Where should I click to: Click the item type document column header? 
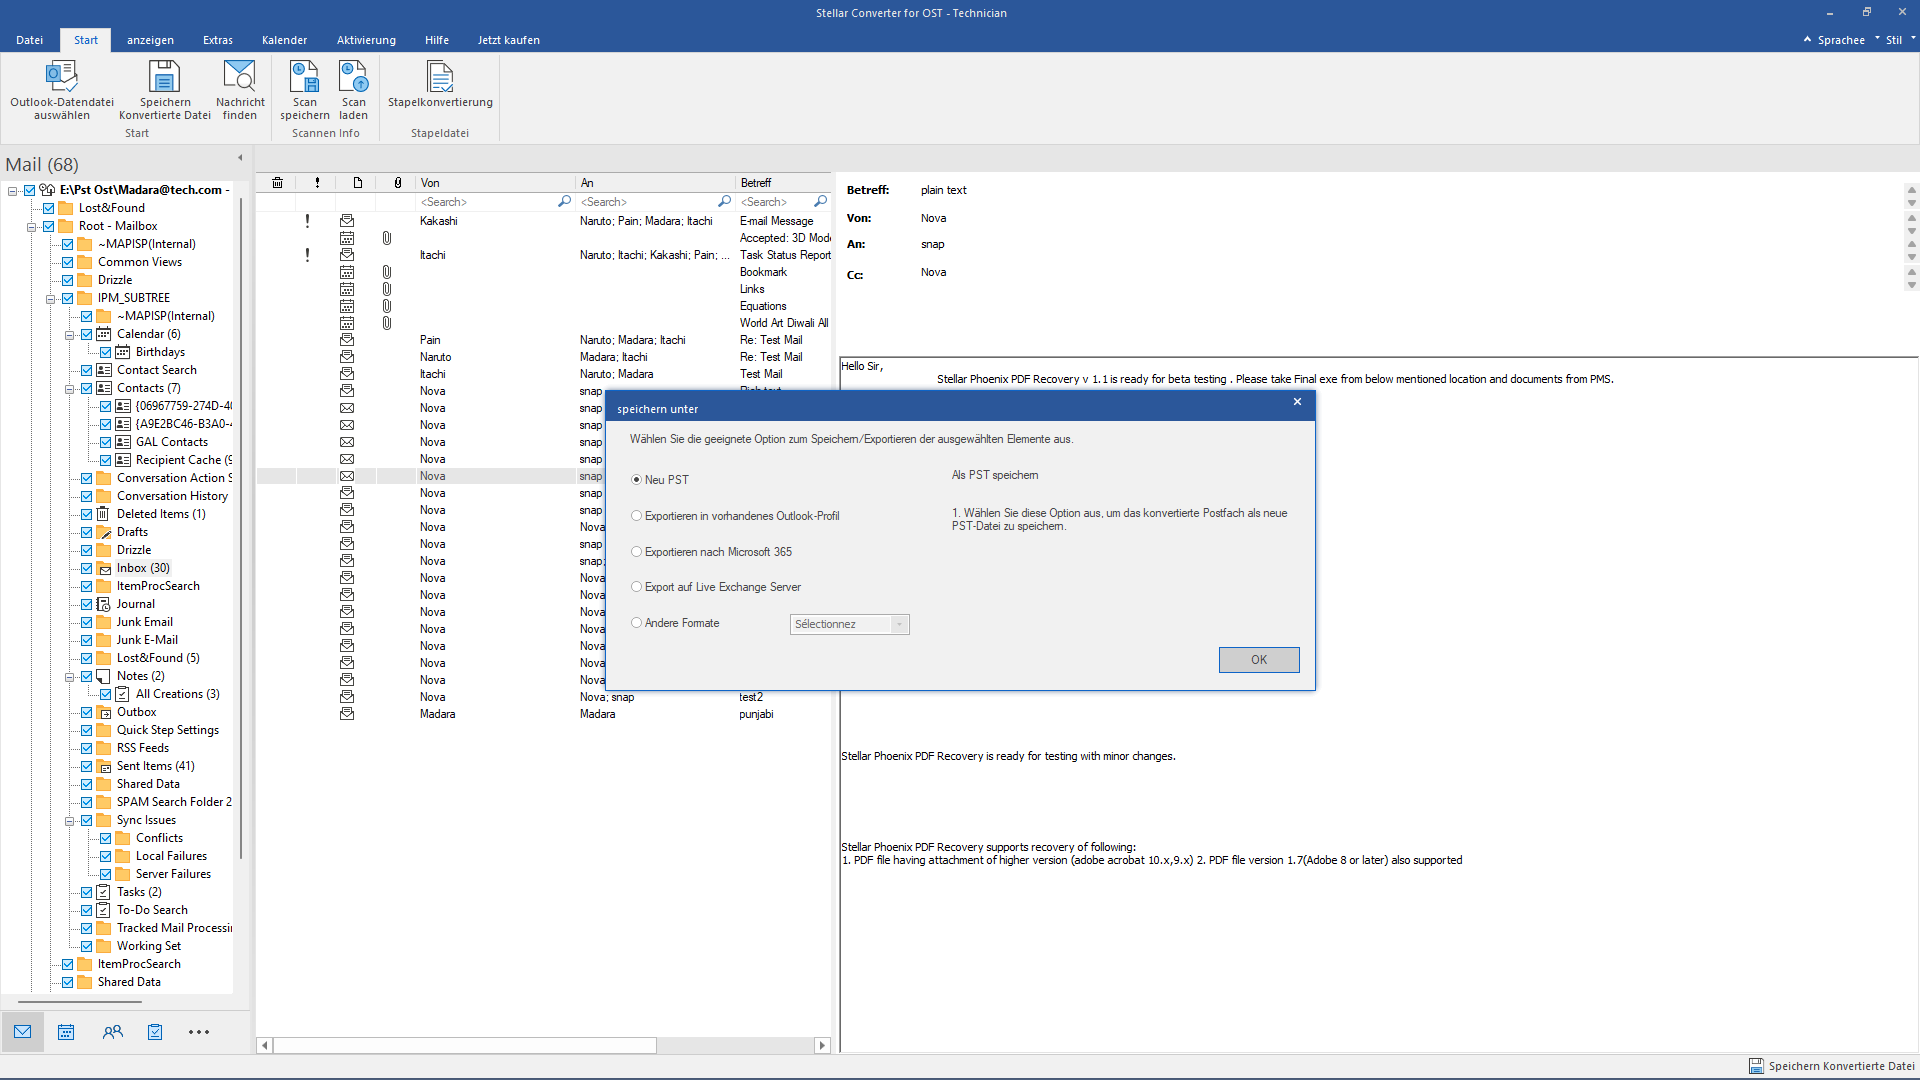coord(357,183)
